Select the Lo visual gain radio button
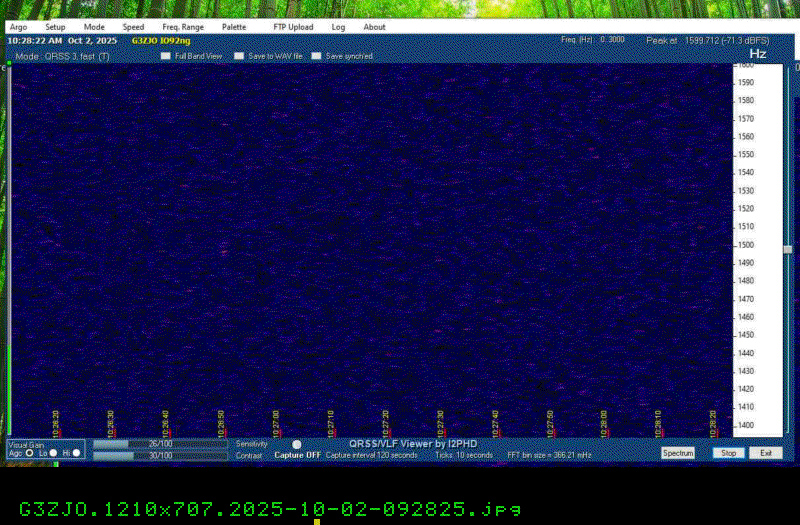800x525 pixels. (x=52, y=453)
